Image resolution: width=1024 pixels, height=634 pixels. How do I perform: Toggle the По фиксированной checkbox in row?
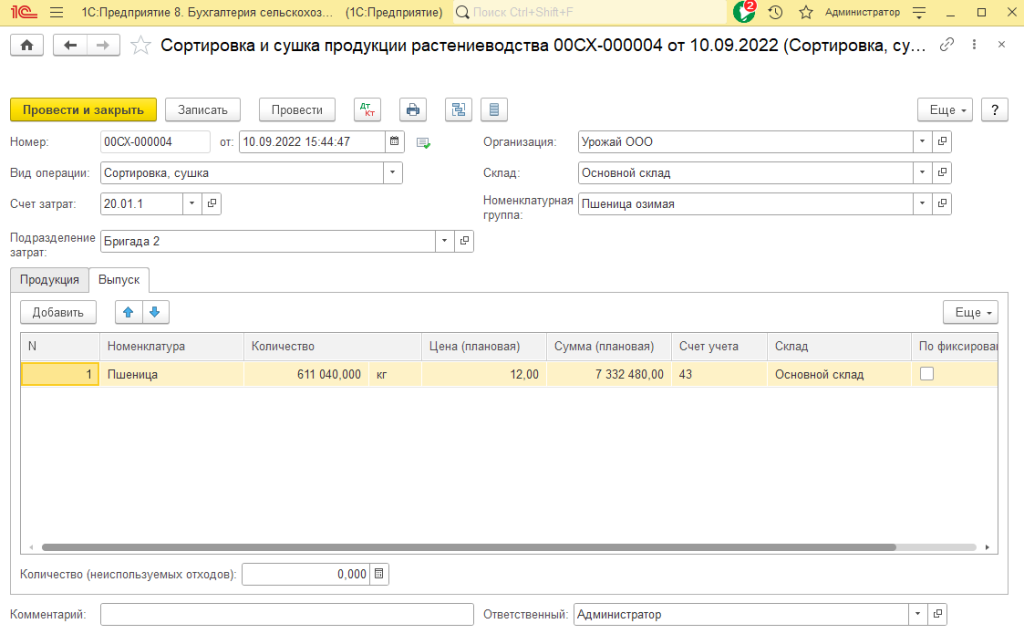927,374
